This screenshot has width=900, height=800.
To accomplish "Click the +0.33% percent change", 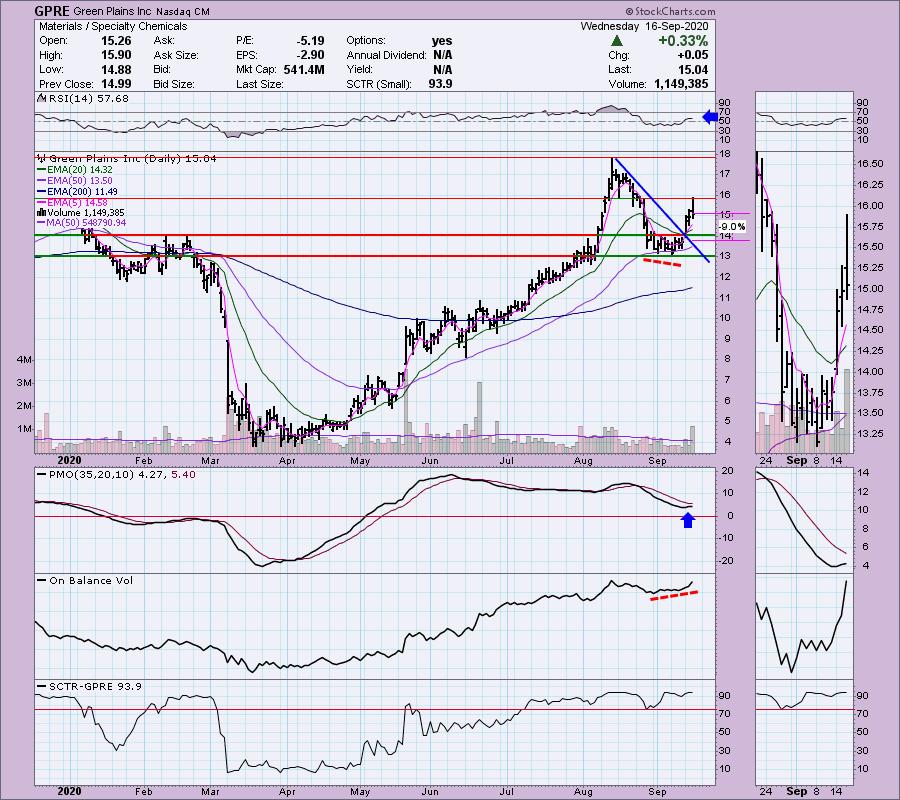I will (x=683, y=41).
